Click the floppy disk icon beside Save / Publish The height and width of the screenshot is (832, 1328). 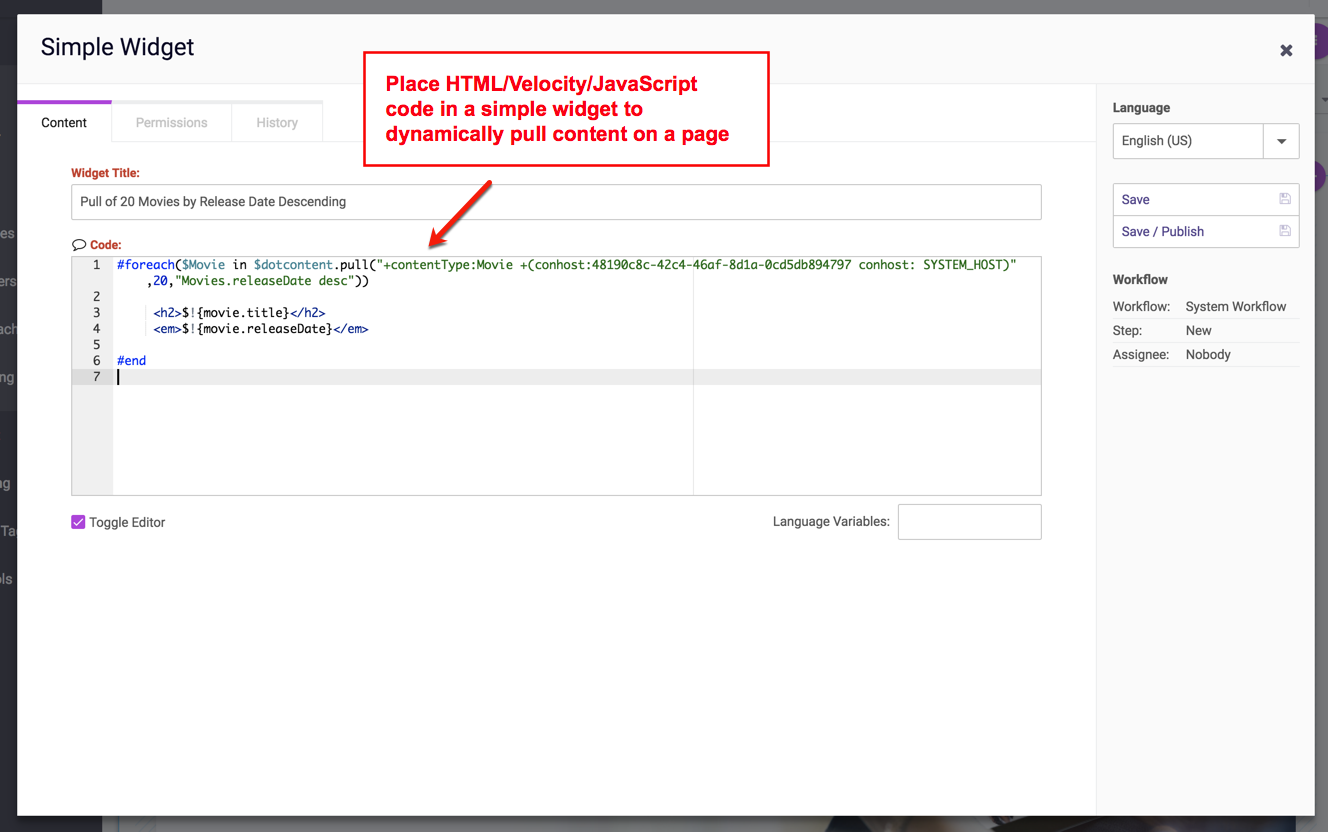pyautogui.click(x=1285, y=231)
